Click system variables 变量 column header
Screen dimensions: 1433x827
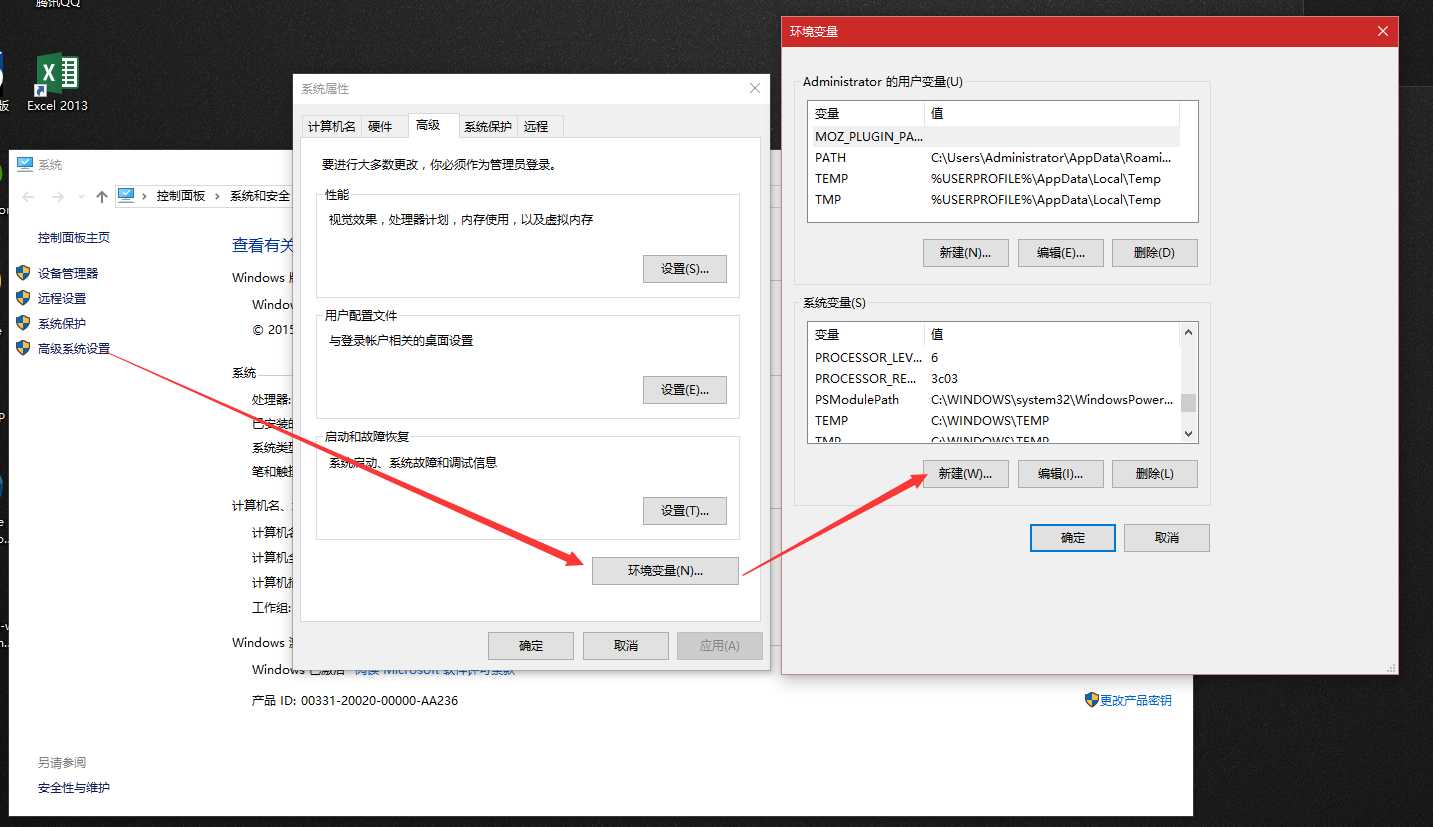pyautogui.click(x=866, y=334)
